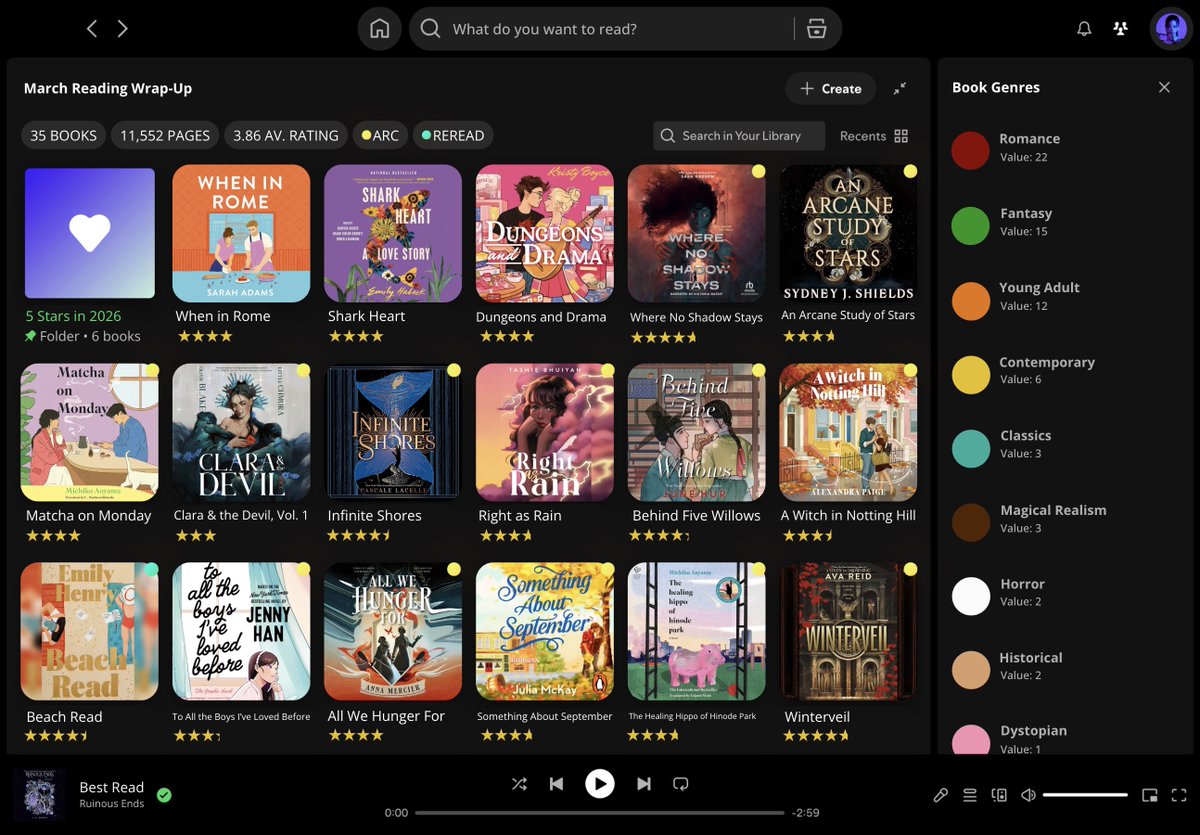
Task: Open the Home icon
Action: point(380,29)
